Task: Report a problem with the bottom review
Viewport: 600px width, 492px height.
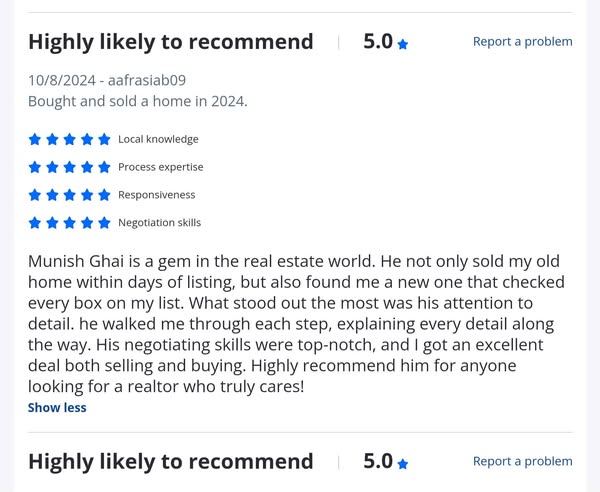Action: click(522, 461)
